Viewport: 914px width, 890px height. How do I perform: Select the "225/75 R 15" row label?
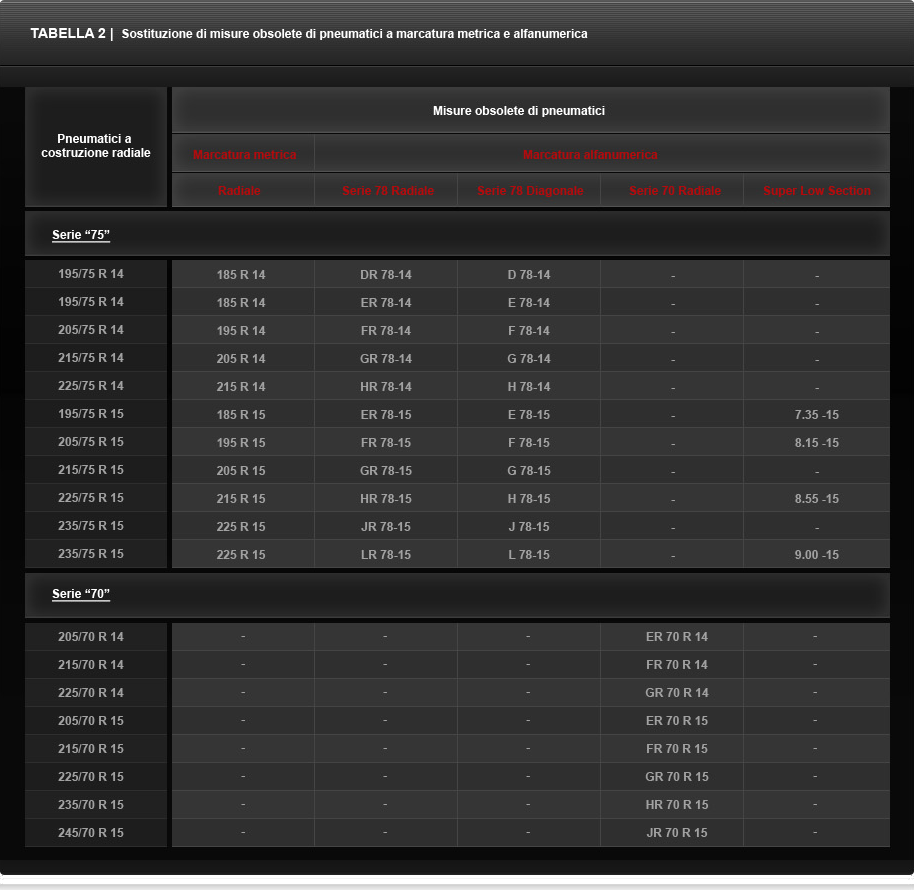[91, 498]
